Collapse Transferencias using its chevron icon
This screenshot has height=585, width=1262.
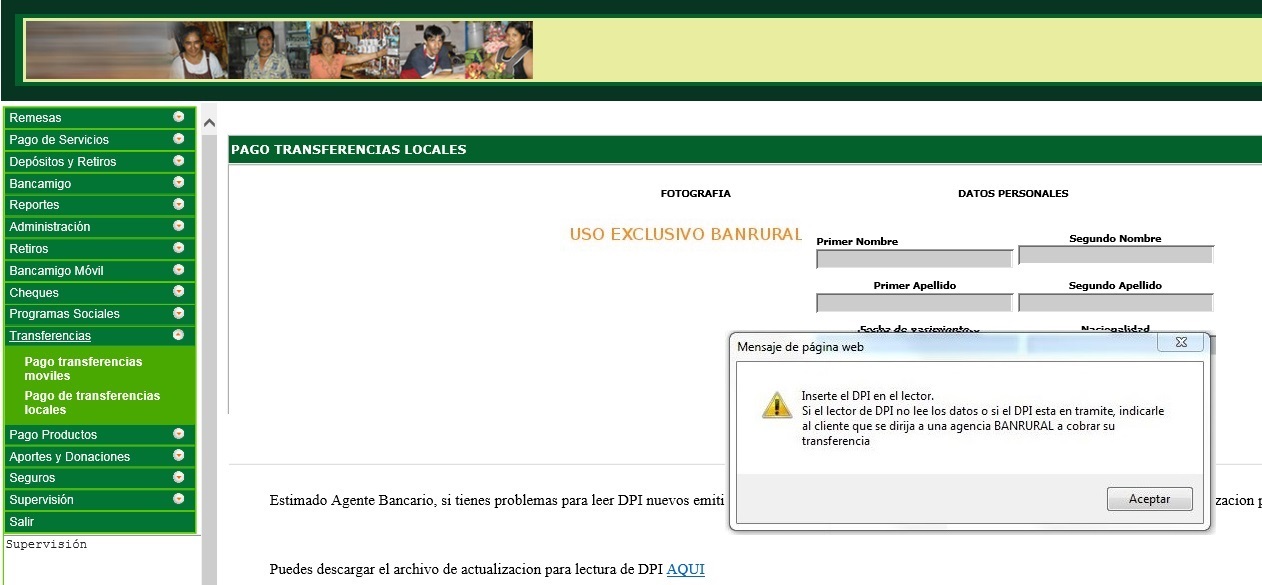[x=179, y=335]
